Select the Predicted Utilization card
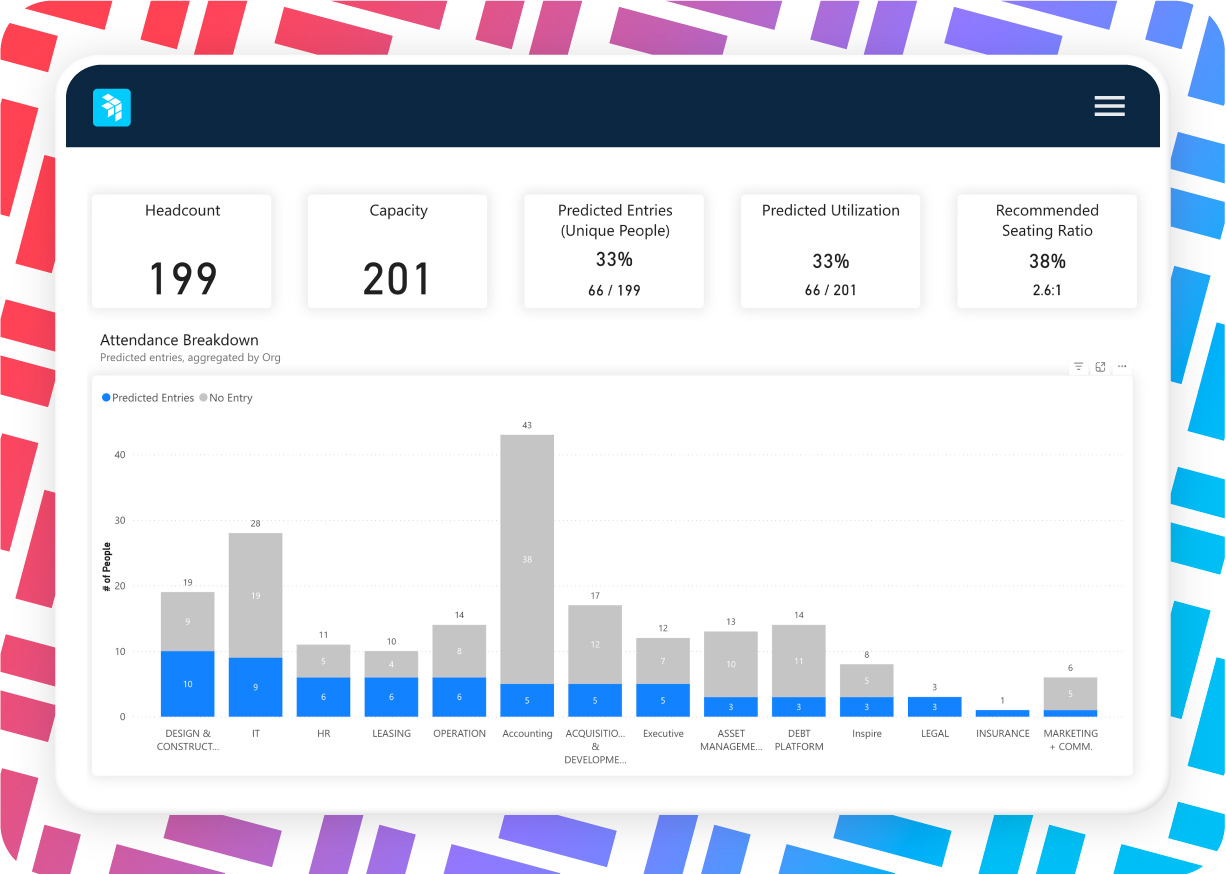 830,251
